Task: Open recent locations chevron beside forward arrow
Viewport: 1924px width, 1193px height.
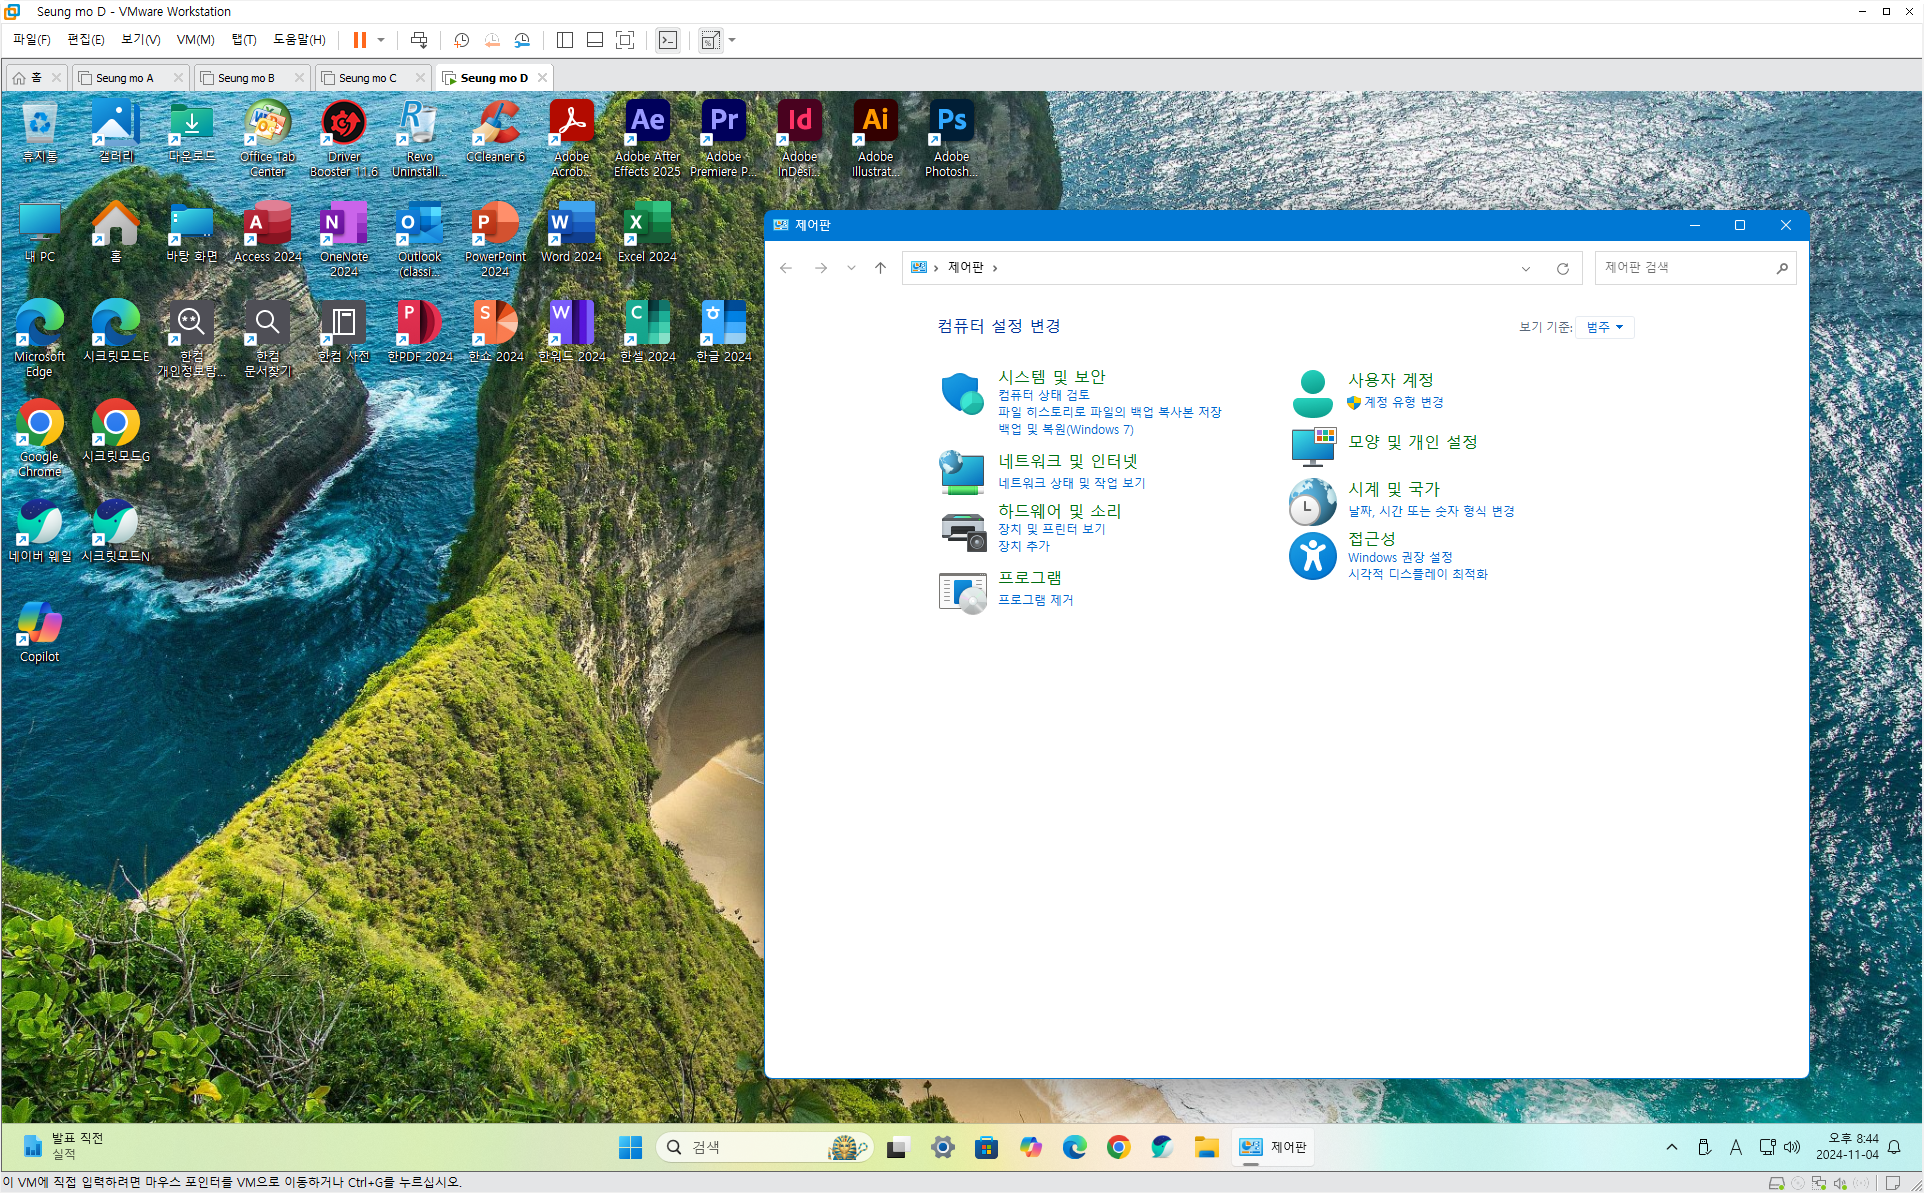Action: [x=851, y=268]
